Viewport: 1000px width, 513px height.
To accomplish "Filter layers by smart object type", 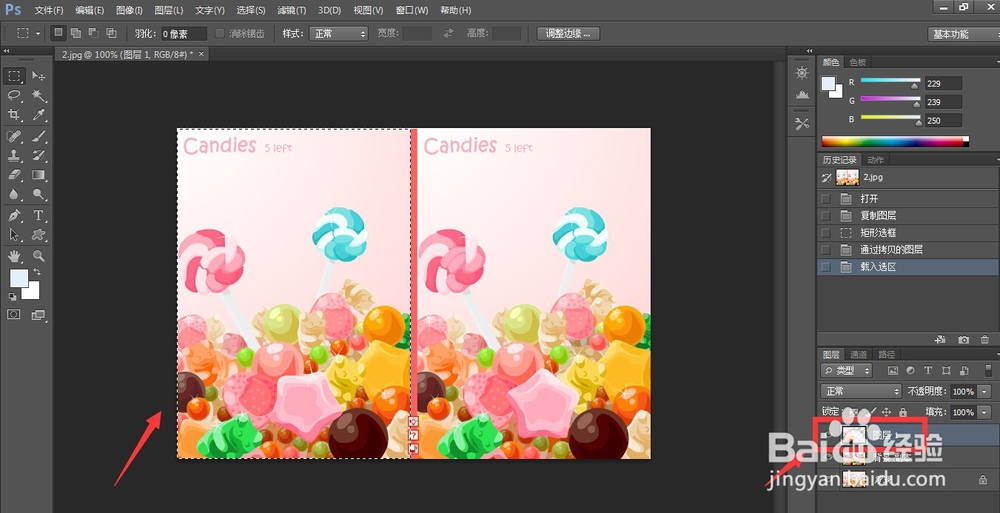I will tap(964, 370).
